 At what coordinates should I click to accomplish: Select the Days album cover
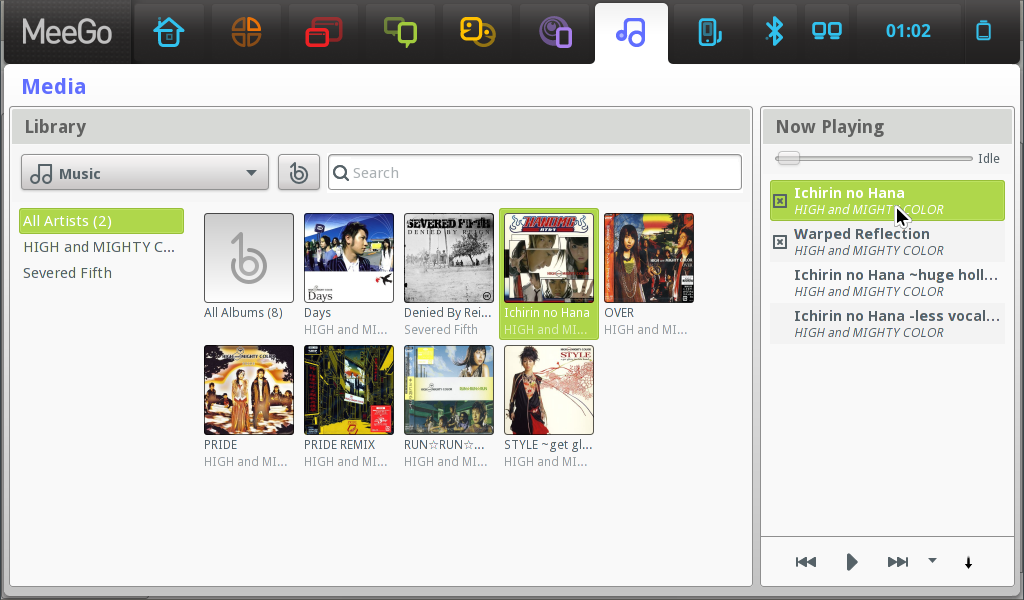point(349,258)
